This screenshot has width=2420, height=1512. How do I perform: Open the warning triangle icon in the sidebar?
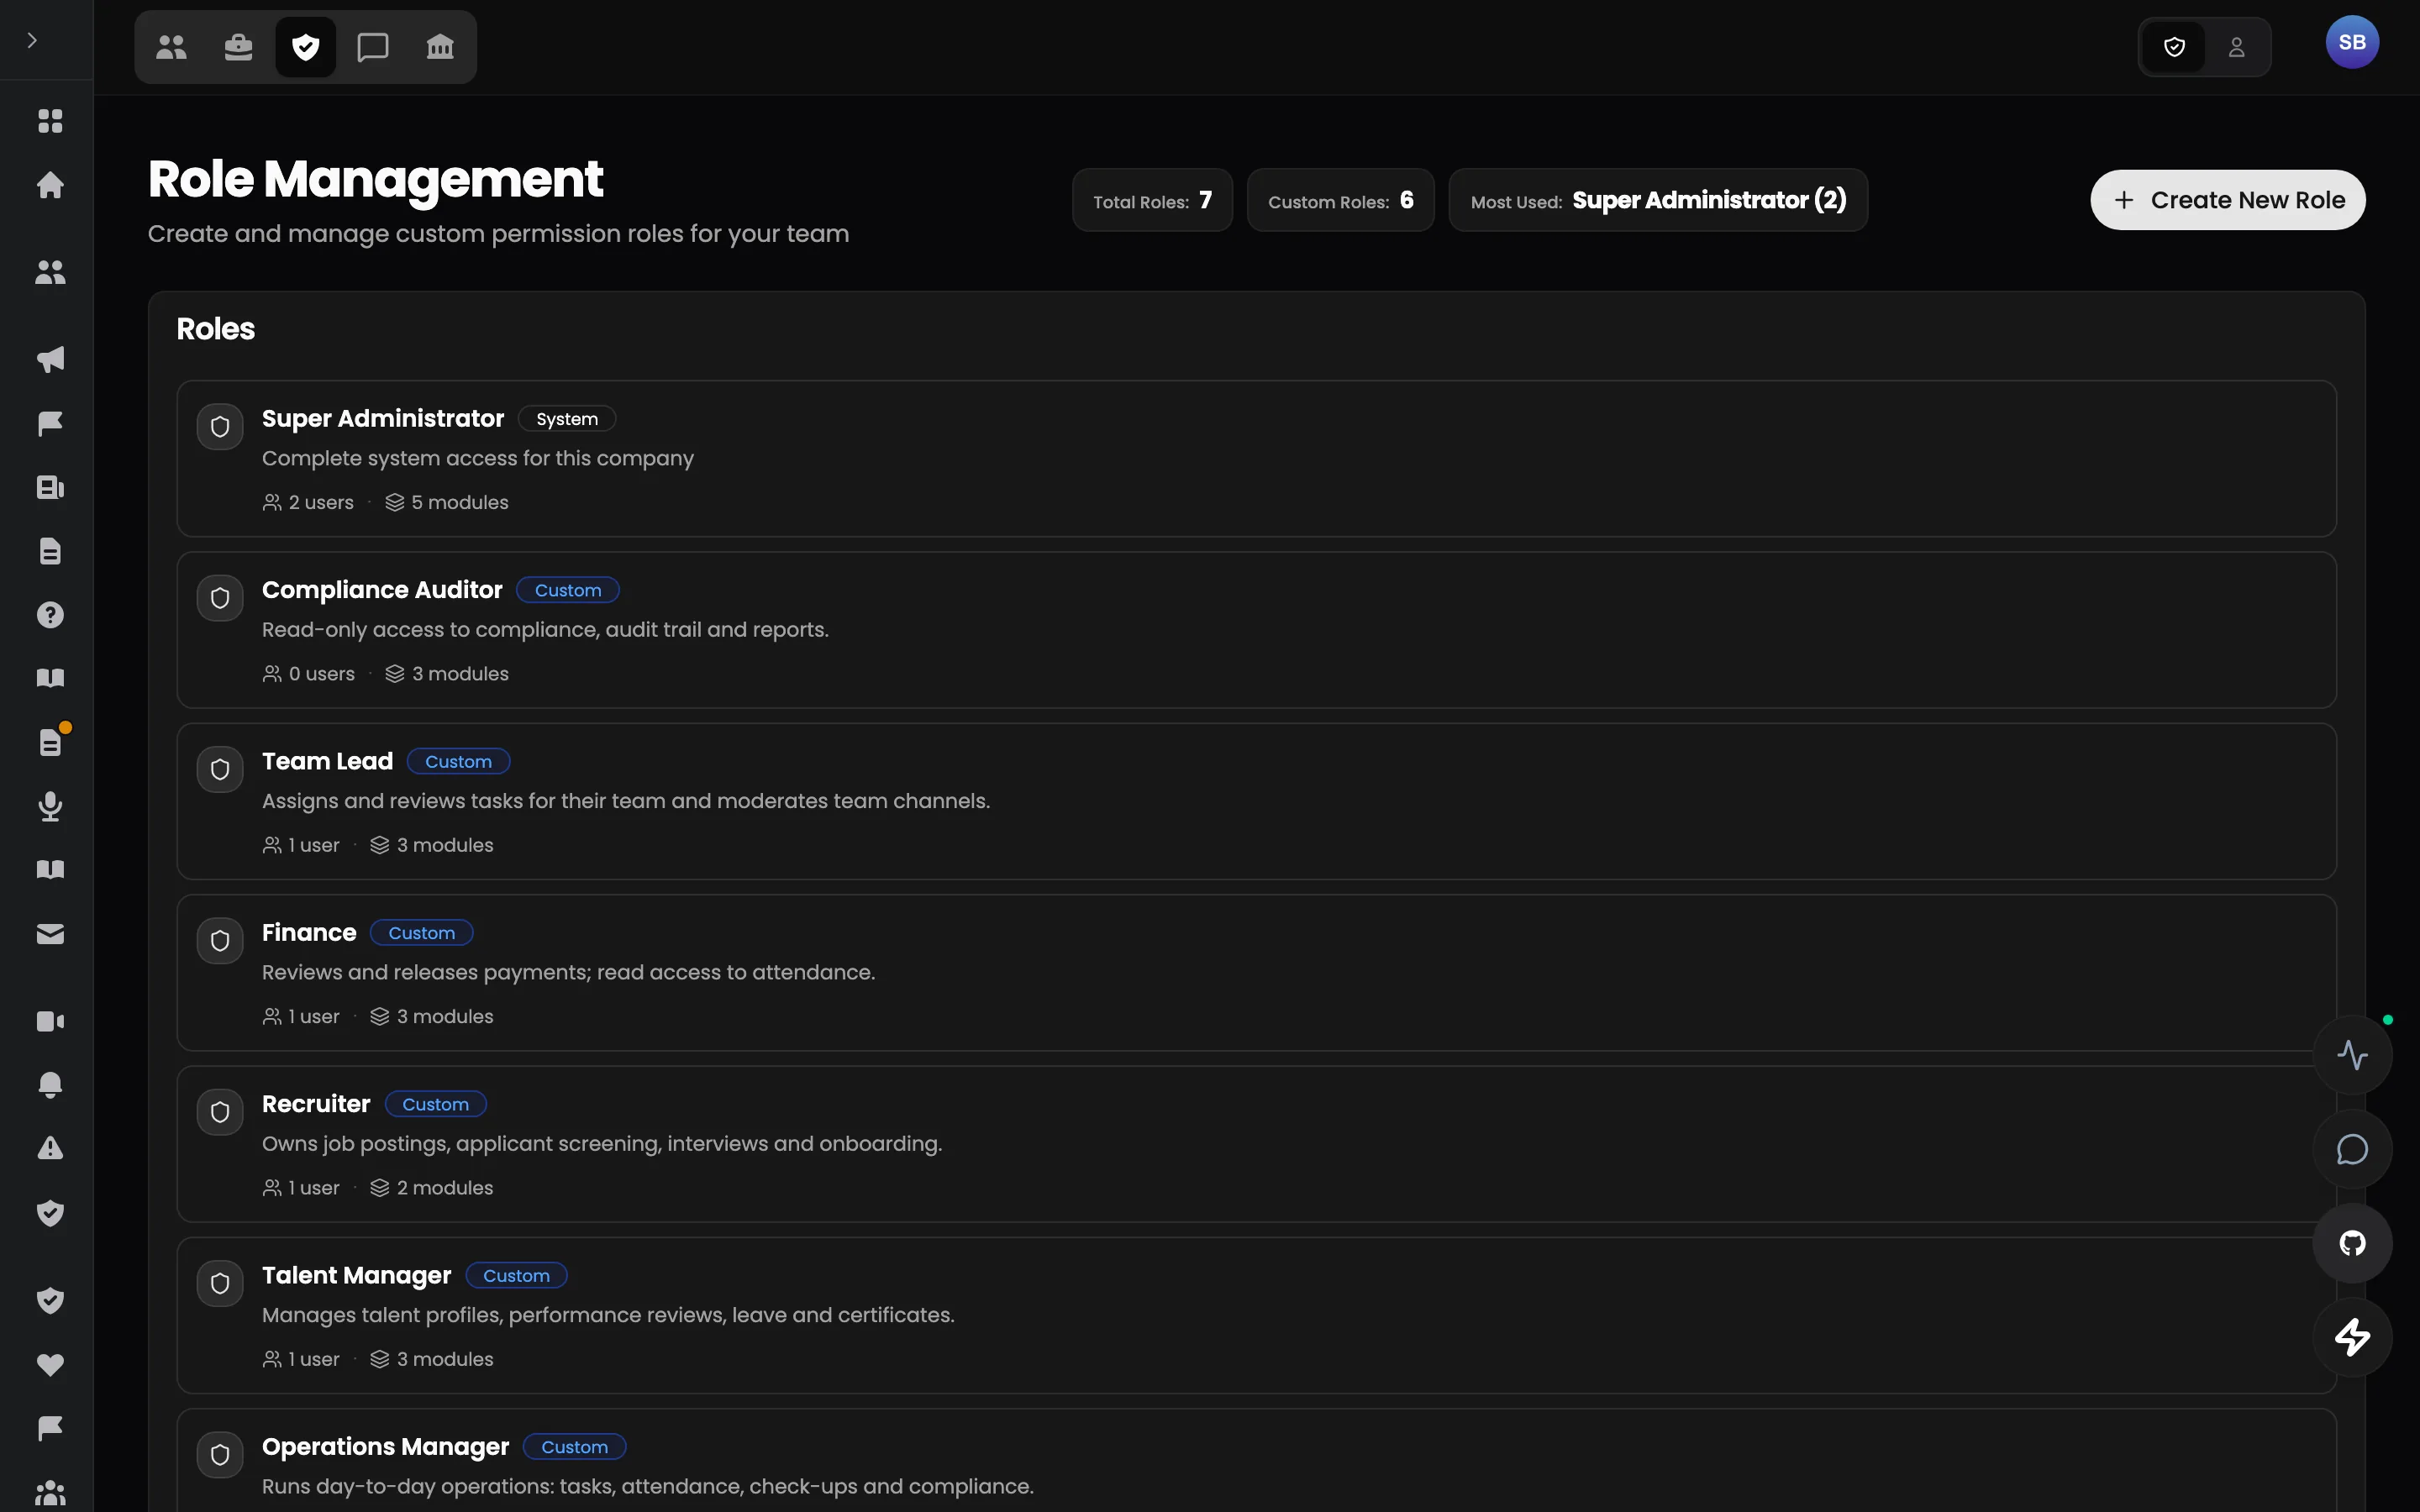(50, 1148)
